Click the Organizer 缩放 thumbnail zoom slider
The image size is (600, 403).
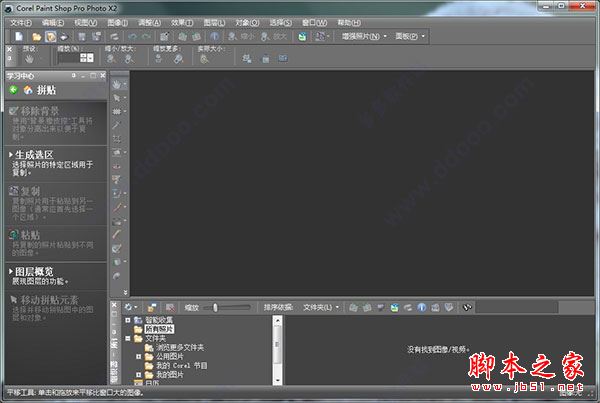coord(227,307)
